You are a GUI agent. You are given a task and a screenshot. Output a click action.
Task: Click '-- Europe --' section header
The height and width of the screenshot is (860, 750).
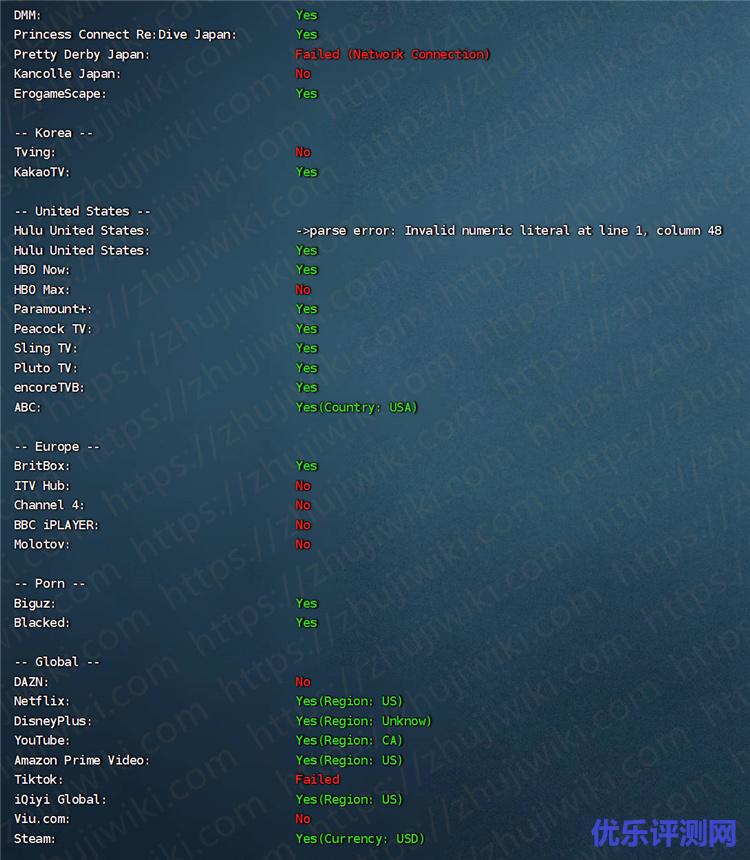57,446
